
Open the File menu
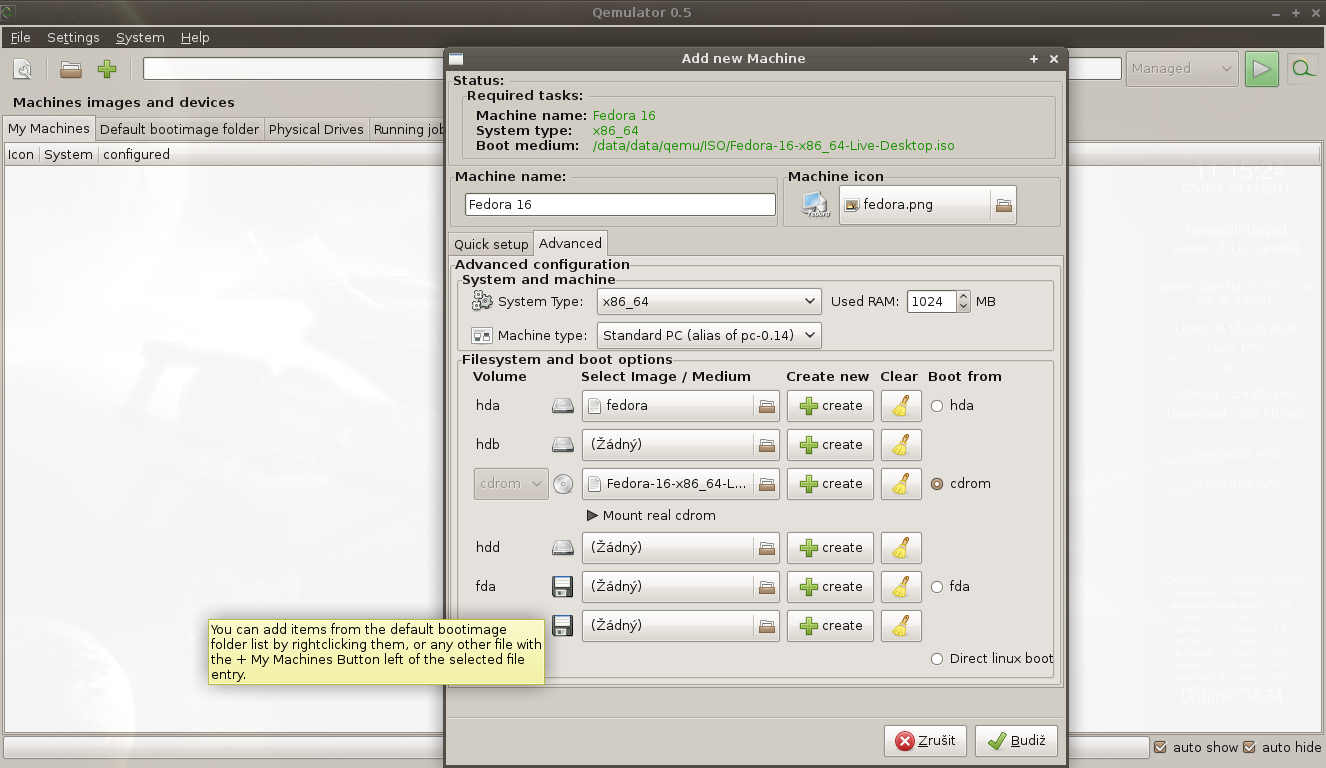(21, 38)
